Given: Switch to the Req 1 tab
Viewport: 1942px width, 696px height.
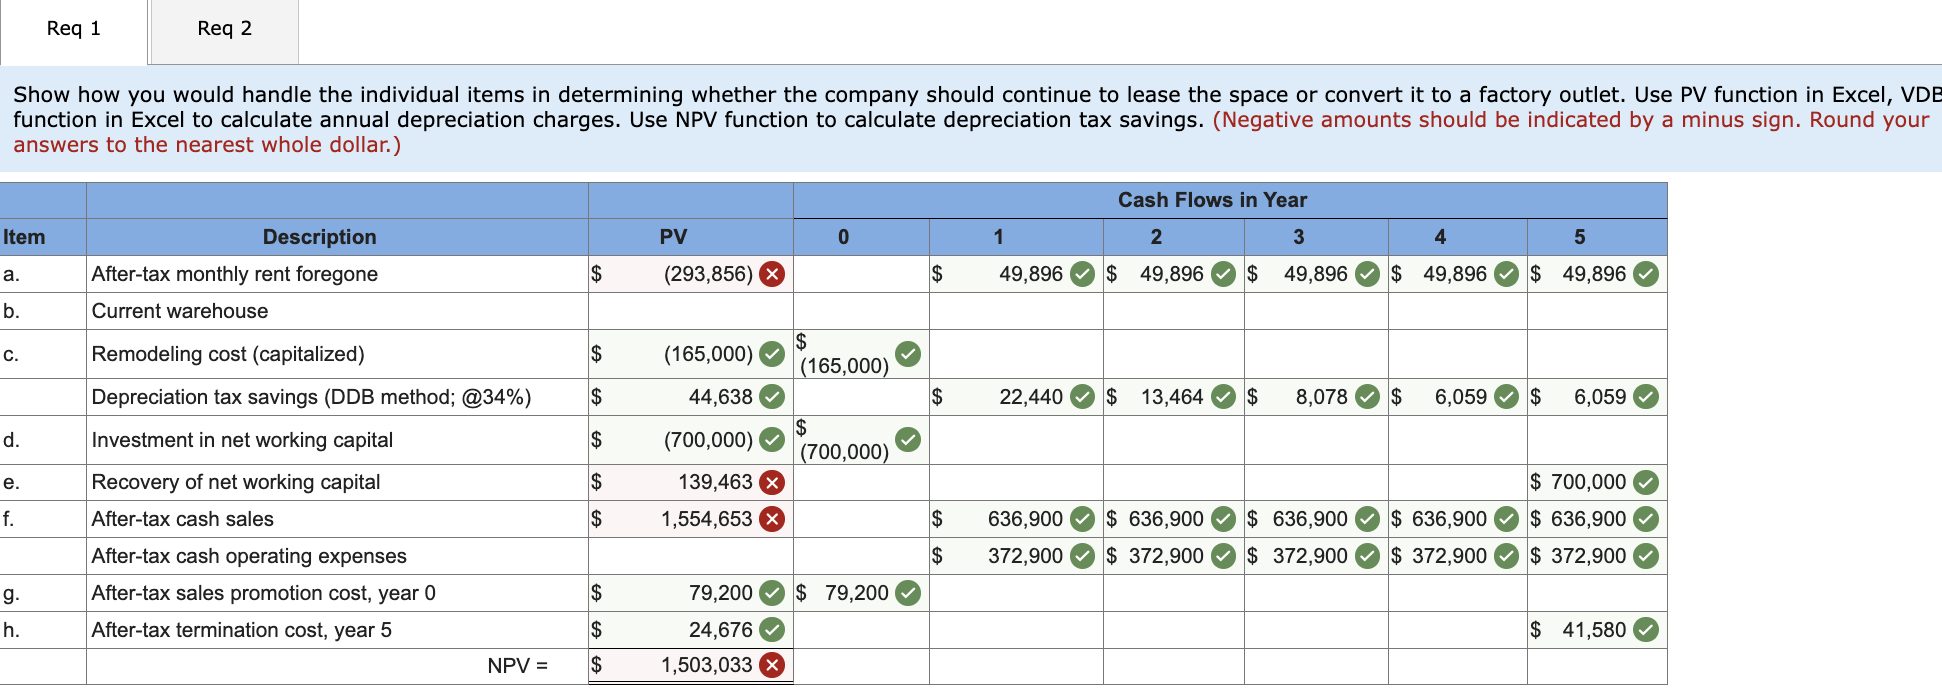Looking at the screenshot, I should (71, 29).
